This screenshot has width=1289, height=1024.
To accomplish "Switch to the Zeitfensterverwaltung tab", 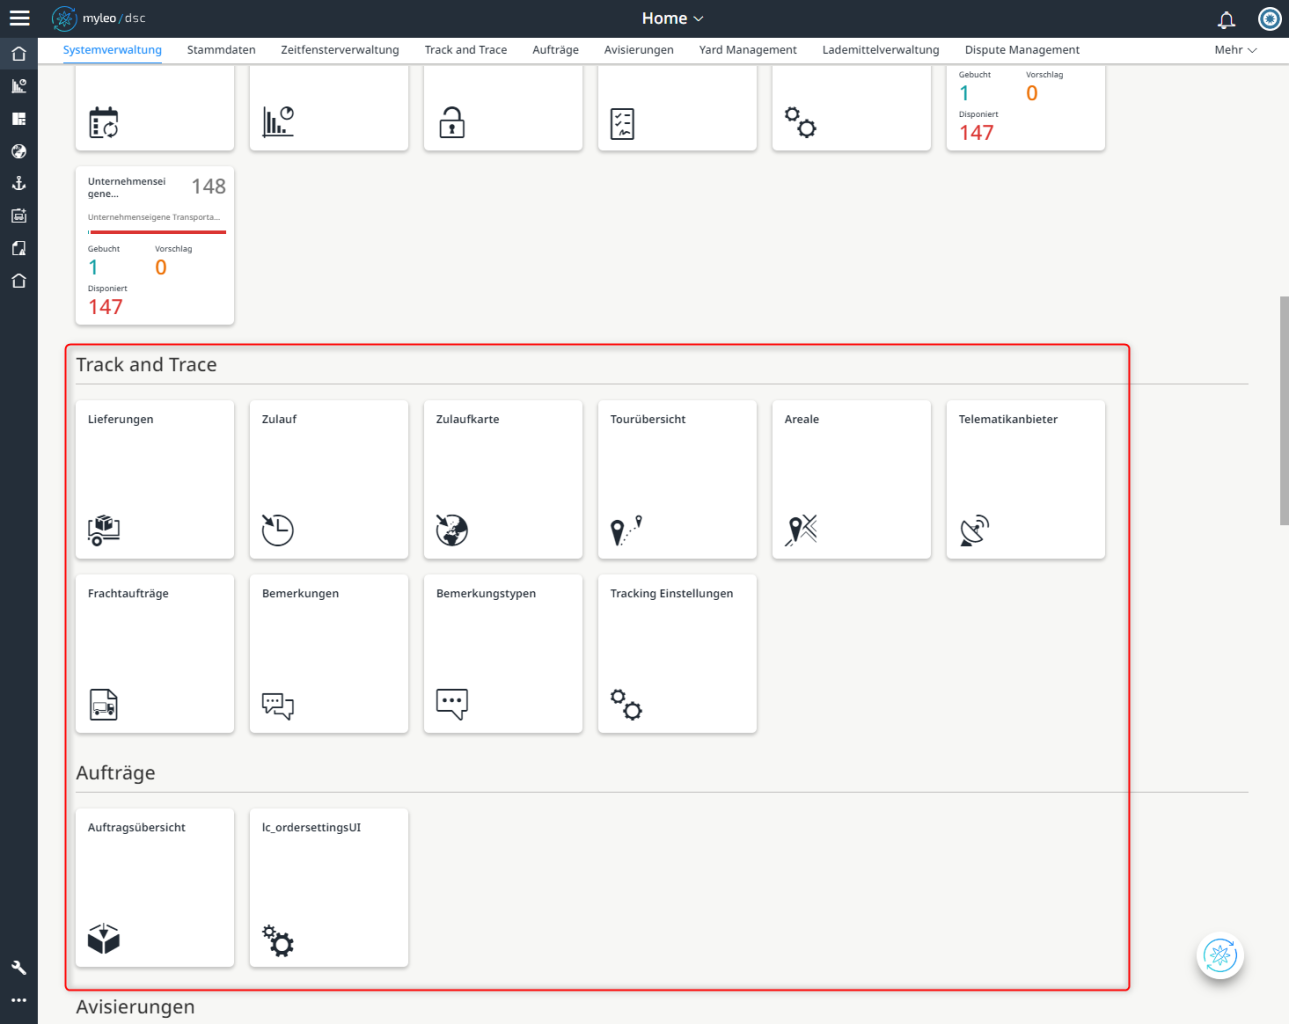I will pos(340,50).
